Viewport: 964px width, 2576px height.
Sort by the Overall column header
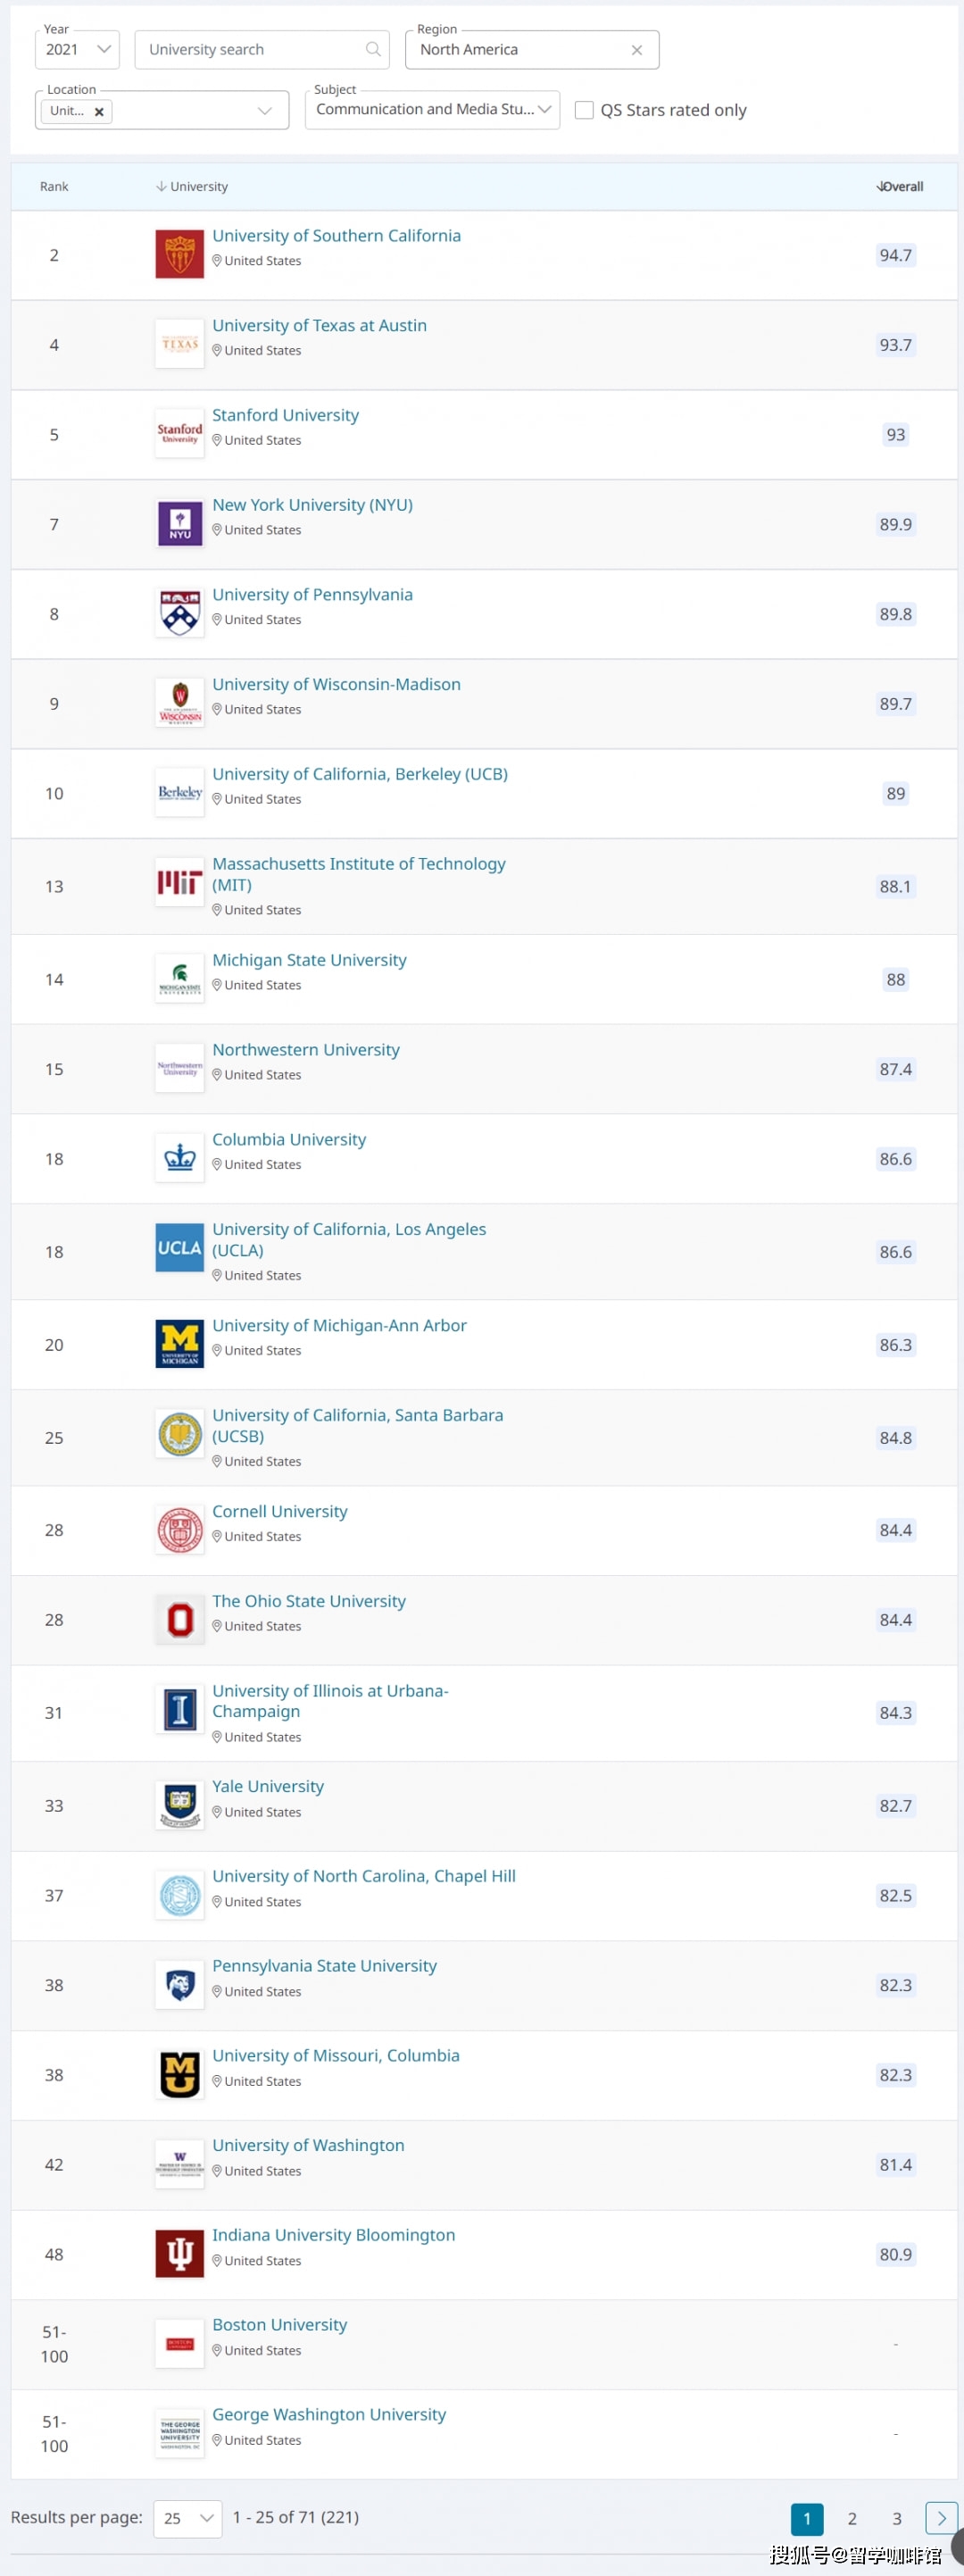(900, 187)
